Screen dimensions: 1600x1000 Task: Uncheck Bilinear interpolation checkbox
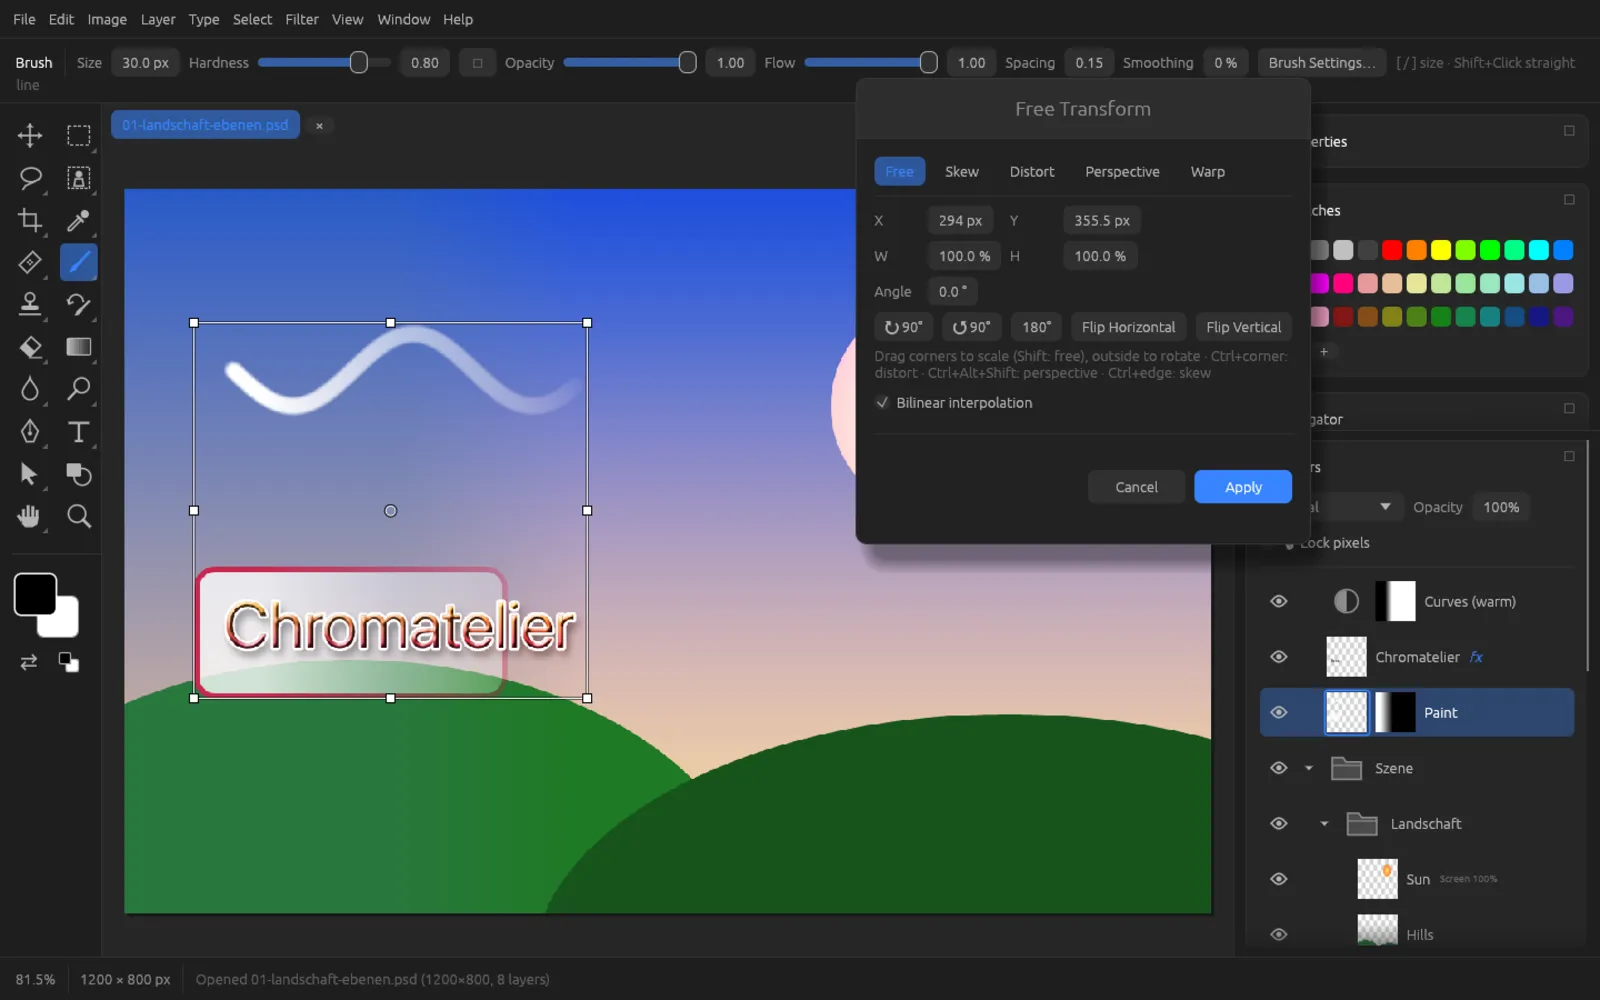pyautogui.click(x=882, y=403)
